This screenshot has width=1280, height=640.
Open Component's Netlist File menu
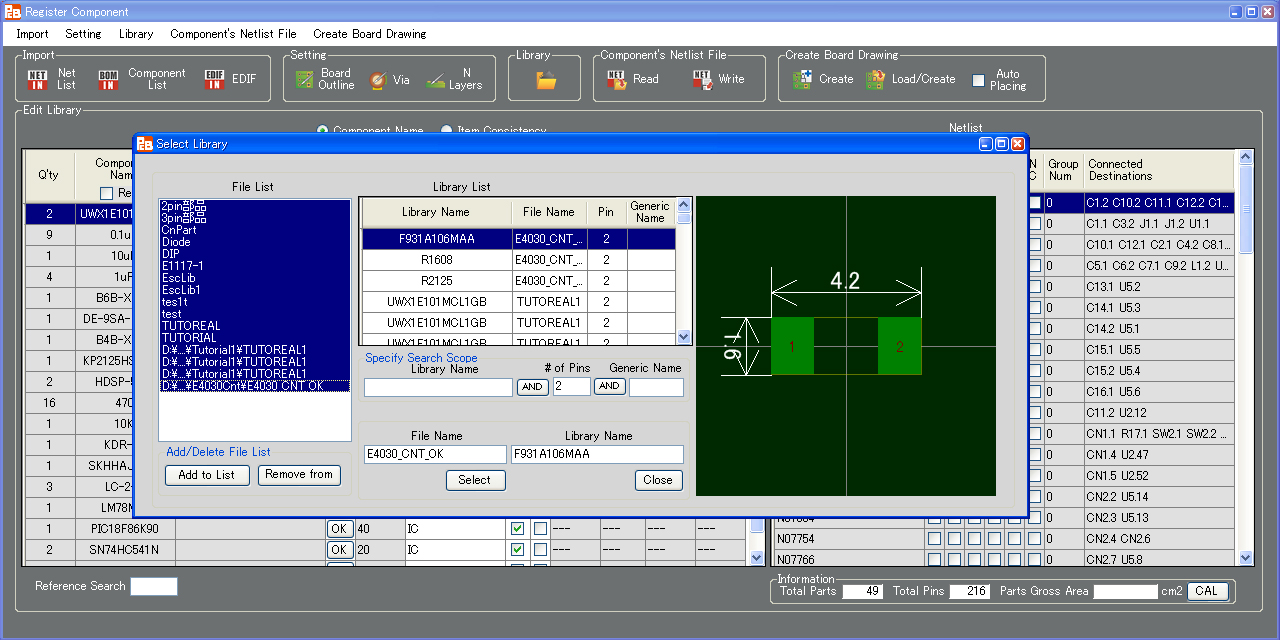[233, 34]
